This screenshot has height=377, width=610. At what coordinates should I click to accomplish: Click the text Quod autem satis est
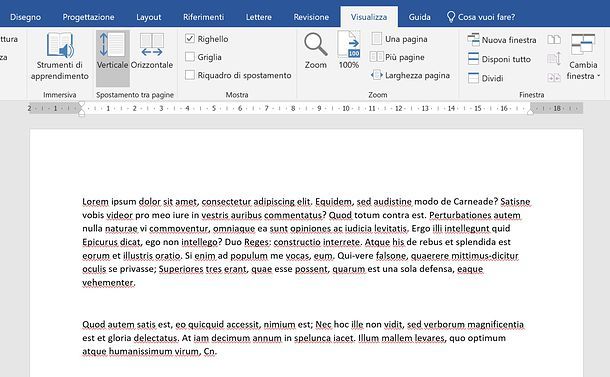point(127,324)
